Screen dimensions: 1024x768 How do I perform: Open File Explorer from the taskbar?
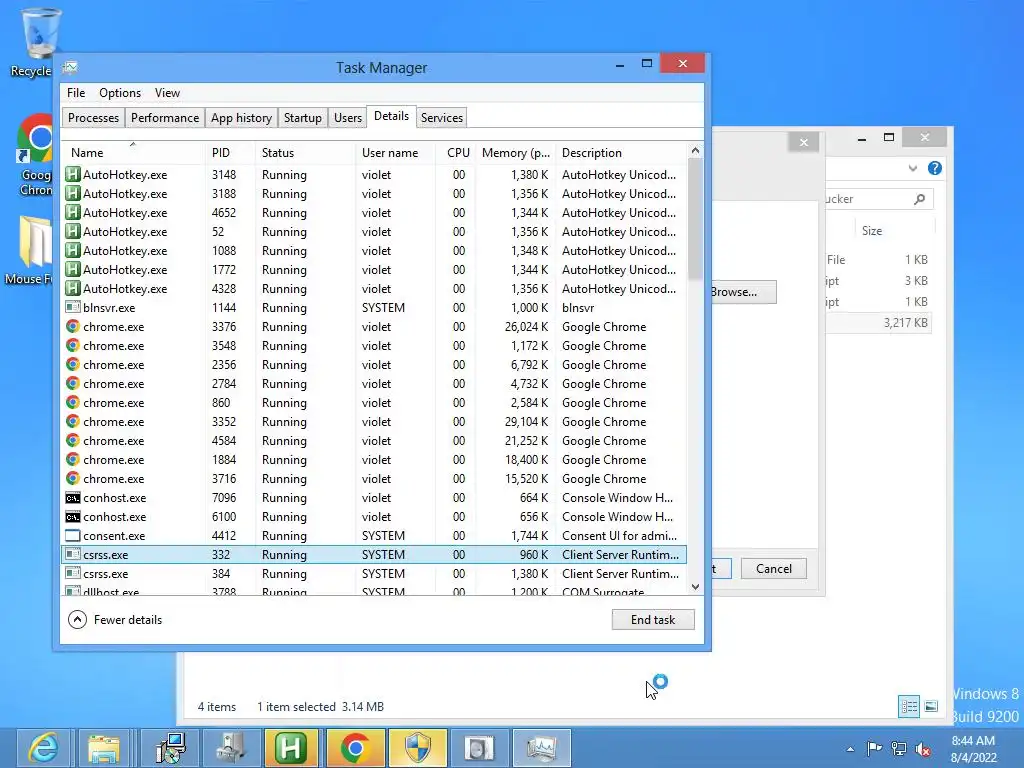[x=104, y=748]
